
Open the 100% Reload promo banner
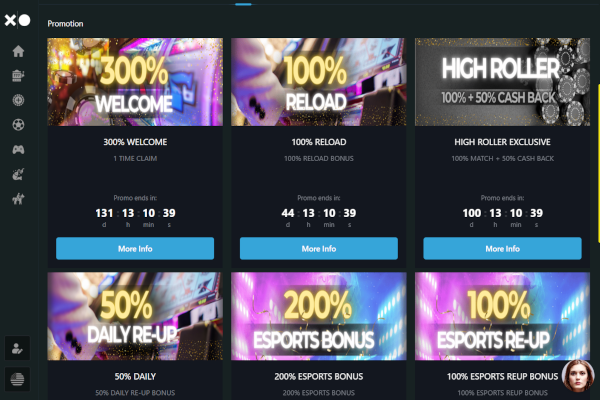[x=319, y=82]
